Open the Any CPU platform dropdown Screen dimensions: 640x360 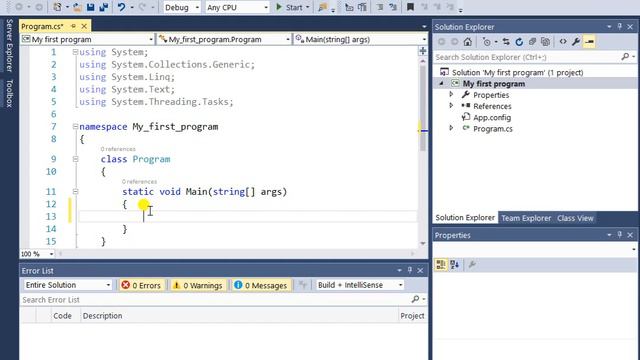click(x=237, y=7)
